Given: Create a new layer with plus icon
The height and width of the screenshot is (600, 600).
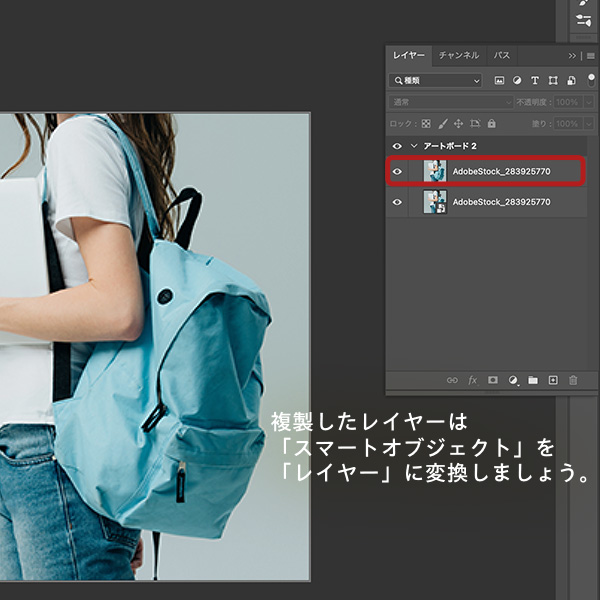Looking at the screenshot, I should pyautogui.click(x=553, y=380).
